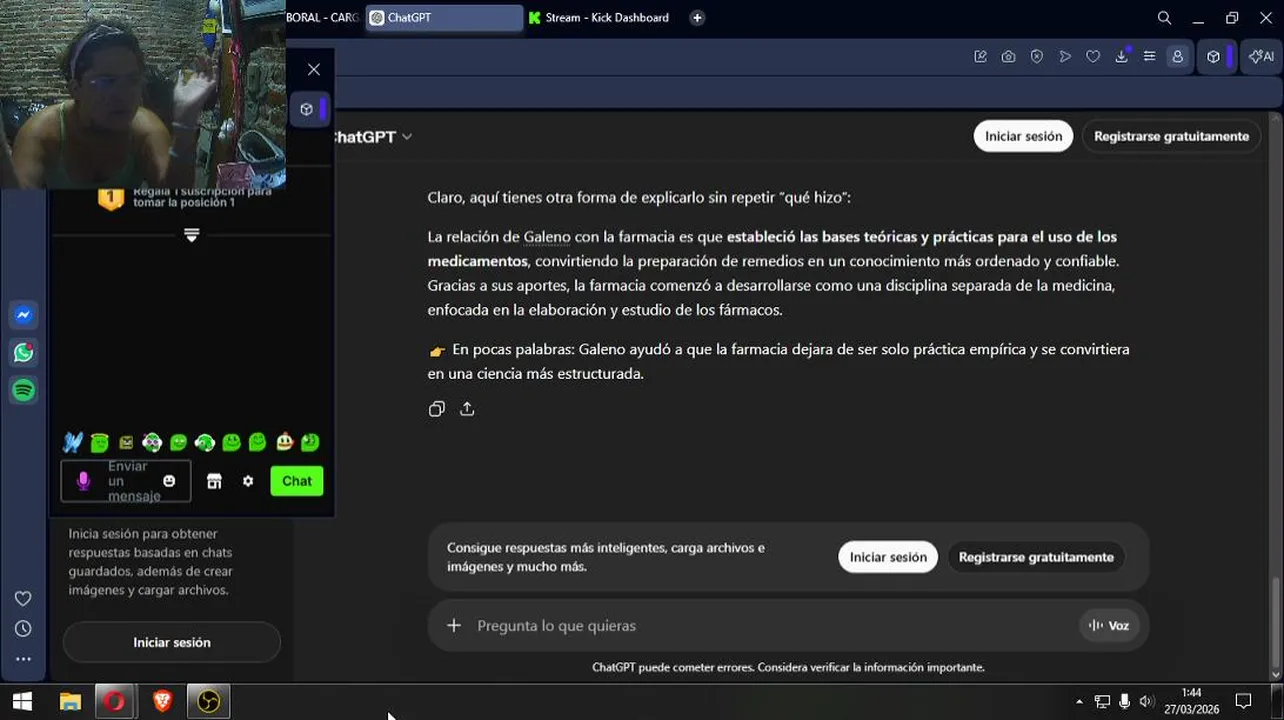Close the side panel with the X
The image size is (1284, 720).
314,69
